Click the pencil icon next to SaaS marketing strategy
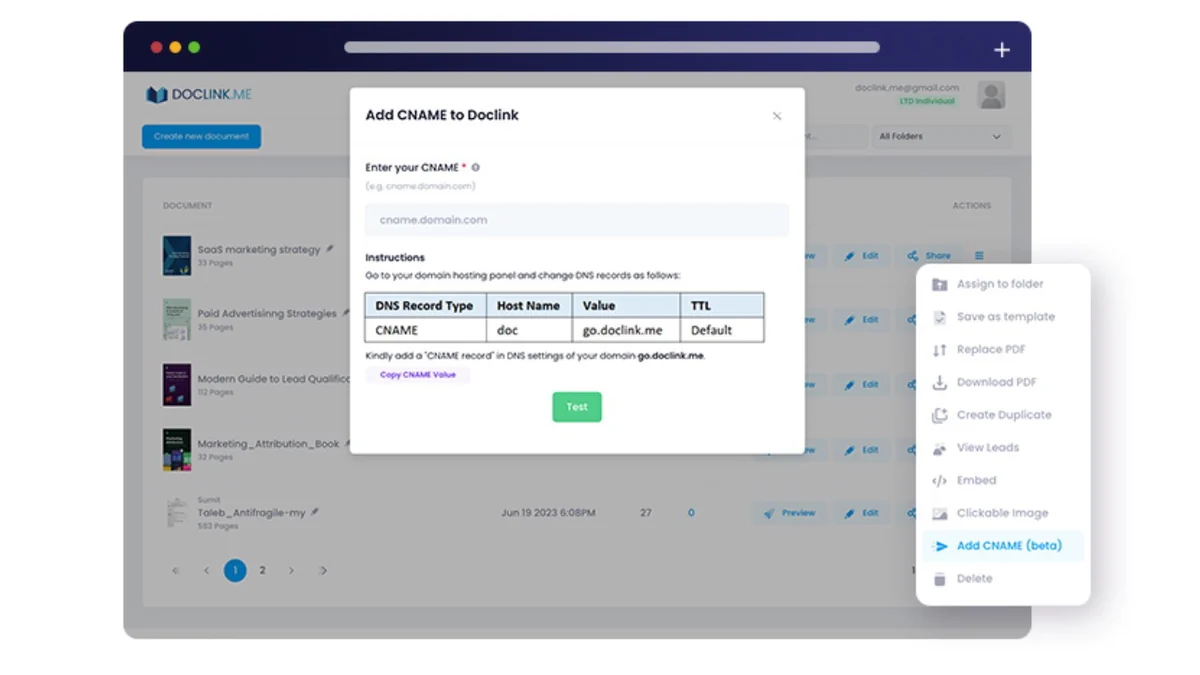The image size is (1200, 675). (x=331, y=249)
